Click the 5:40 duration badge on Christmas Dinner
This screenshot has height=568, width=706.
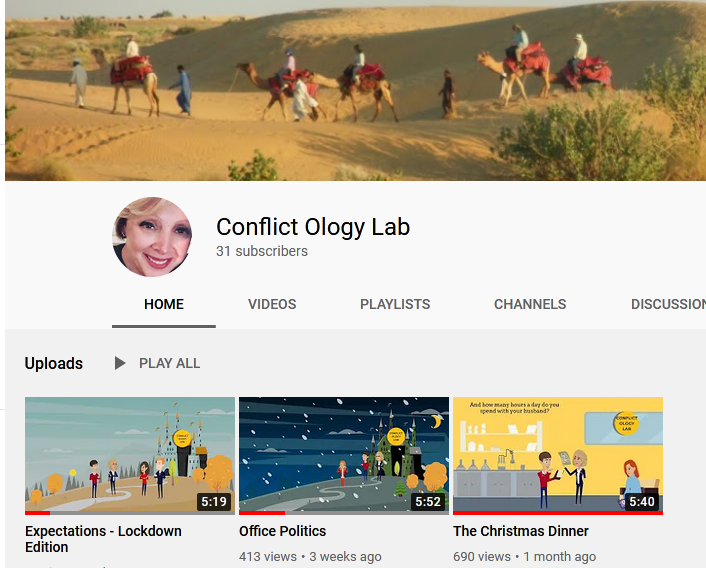click(642, 501)
